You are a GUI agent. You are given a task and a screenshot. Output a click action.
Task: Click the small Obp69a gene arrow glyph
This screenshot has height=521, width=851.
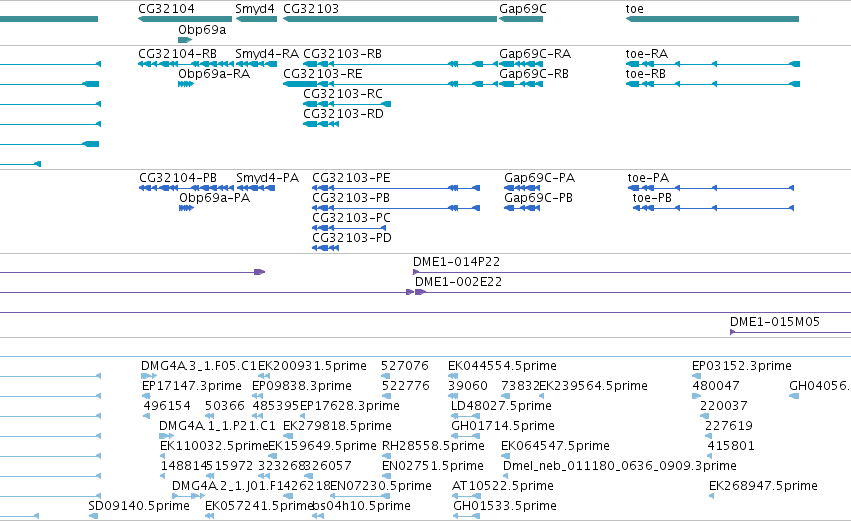(x=185, y=40)
